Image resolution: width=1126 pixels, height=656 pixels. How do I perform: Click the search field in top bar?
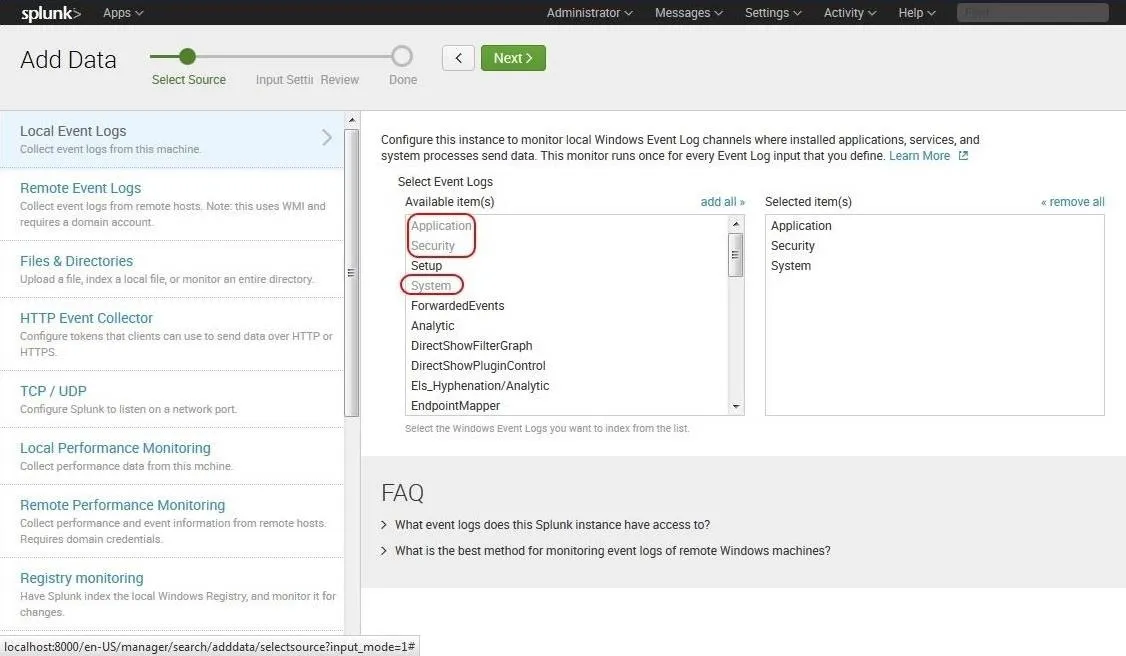pos(1033,13)
